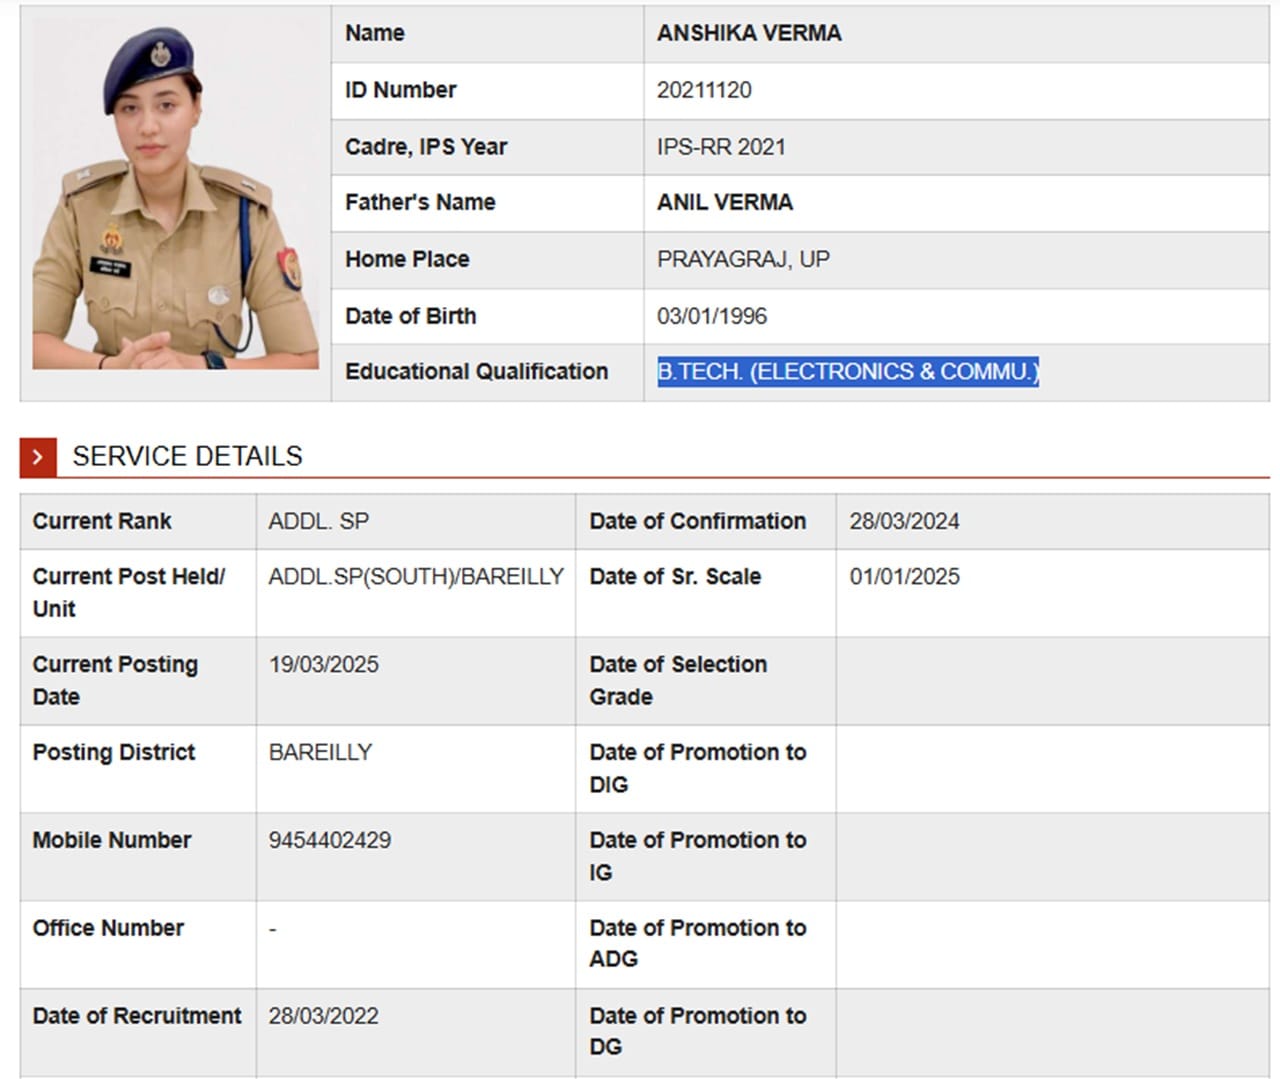Click the ID Number label

point(400,90)
